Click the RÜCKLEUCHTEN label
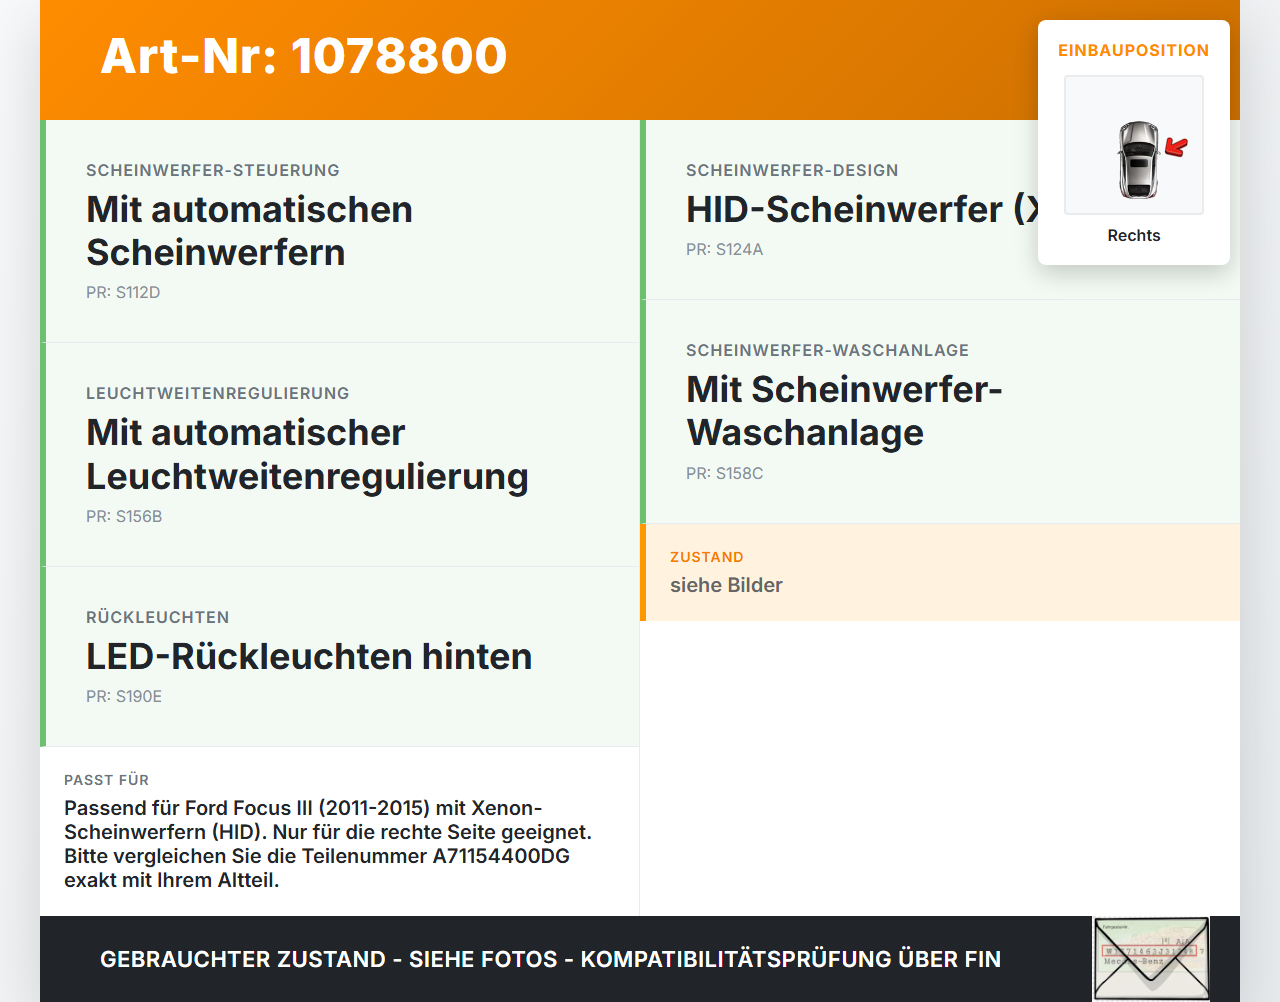1280x1002 pixels. tap(158, 618)
